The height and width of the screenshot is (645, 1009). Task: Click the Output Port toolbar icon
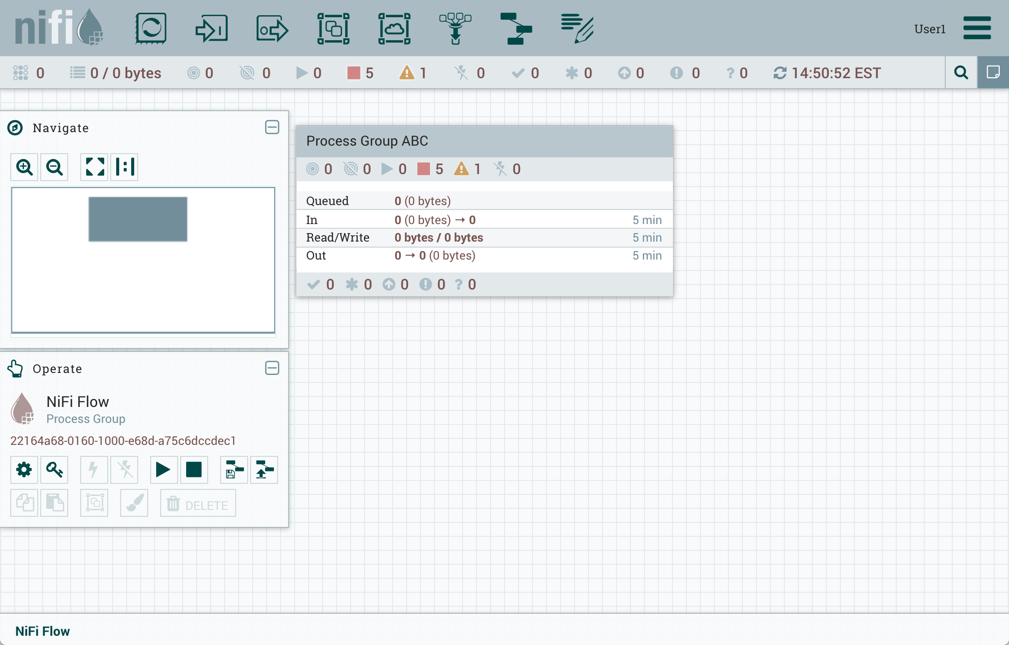pyautogui.click(x=272, y=28)
